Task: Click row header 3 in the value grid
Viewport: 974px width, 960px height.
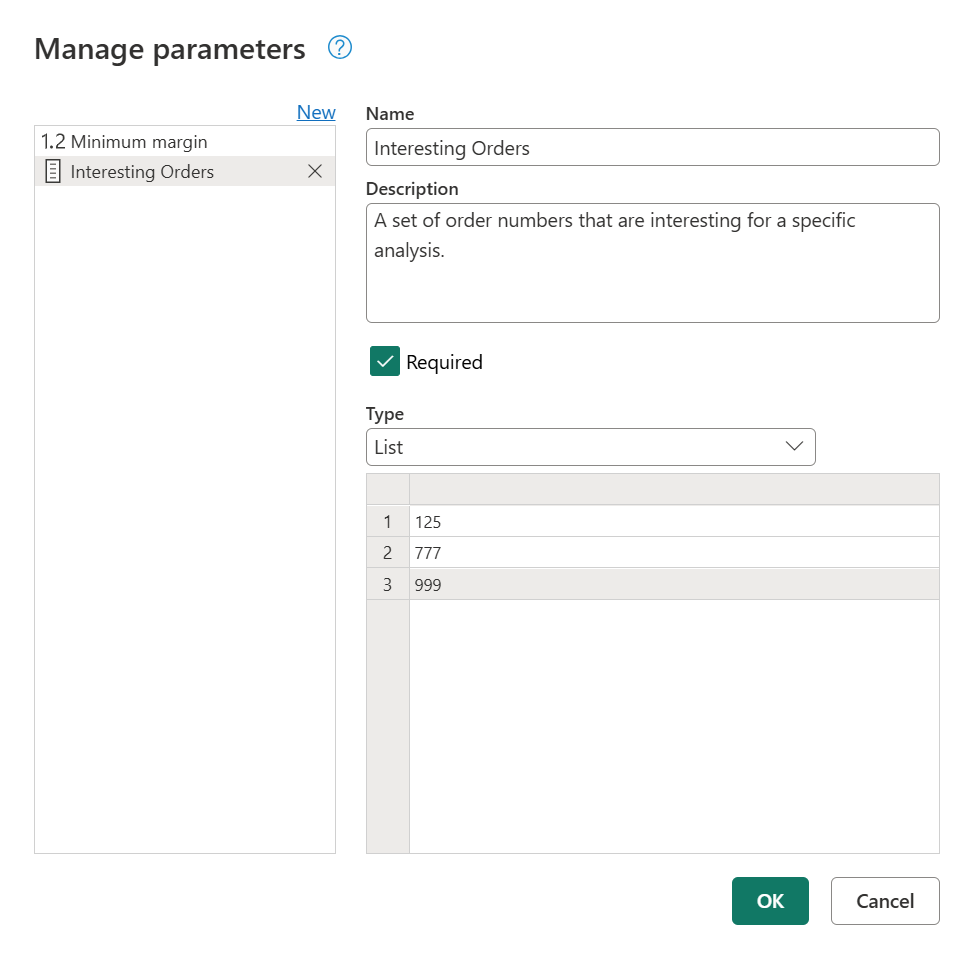Action: 388,584
